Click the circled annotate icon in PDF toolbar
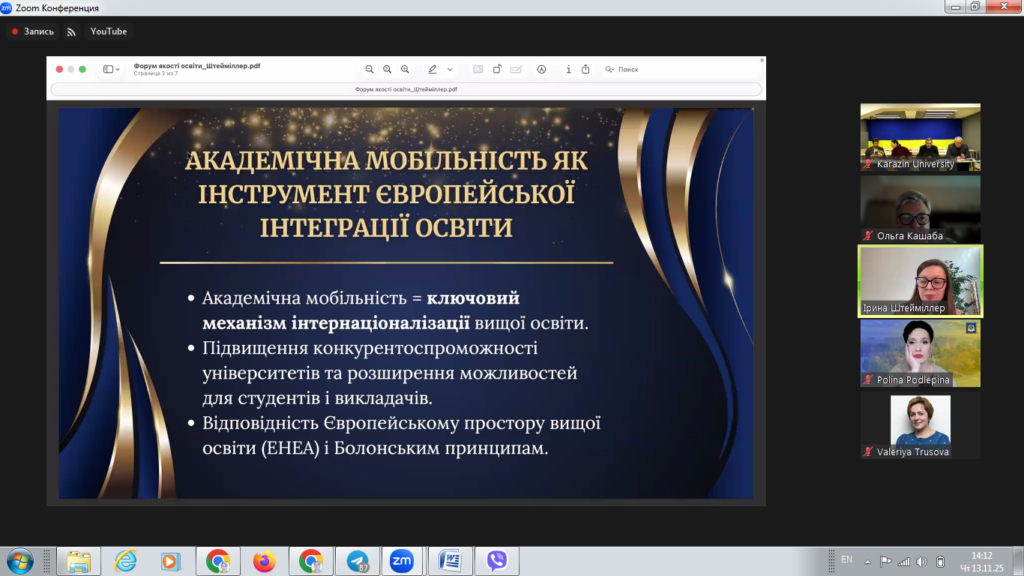 (541, 69)
